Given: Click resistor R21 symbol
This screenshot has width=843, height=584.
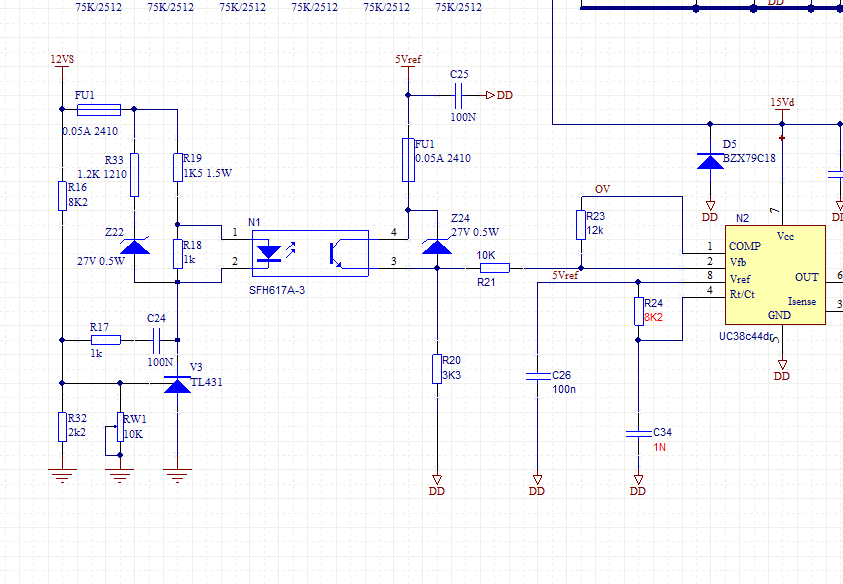Looking at the screenshot, I should click(x=495, y=268).
